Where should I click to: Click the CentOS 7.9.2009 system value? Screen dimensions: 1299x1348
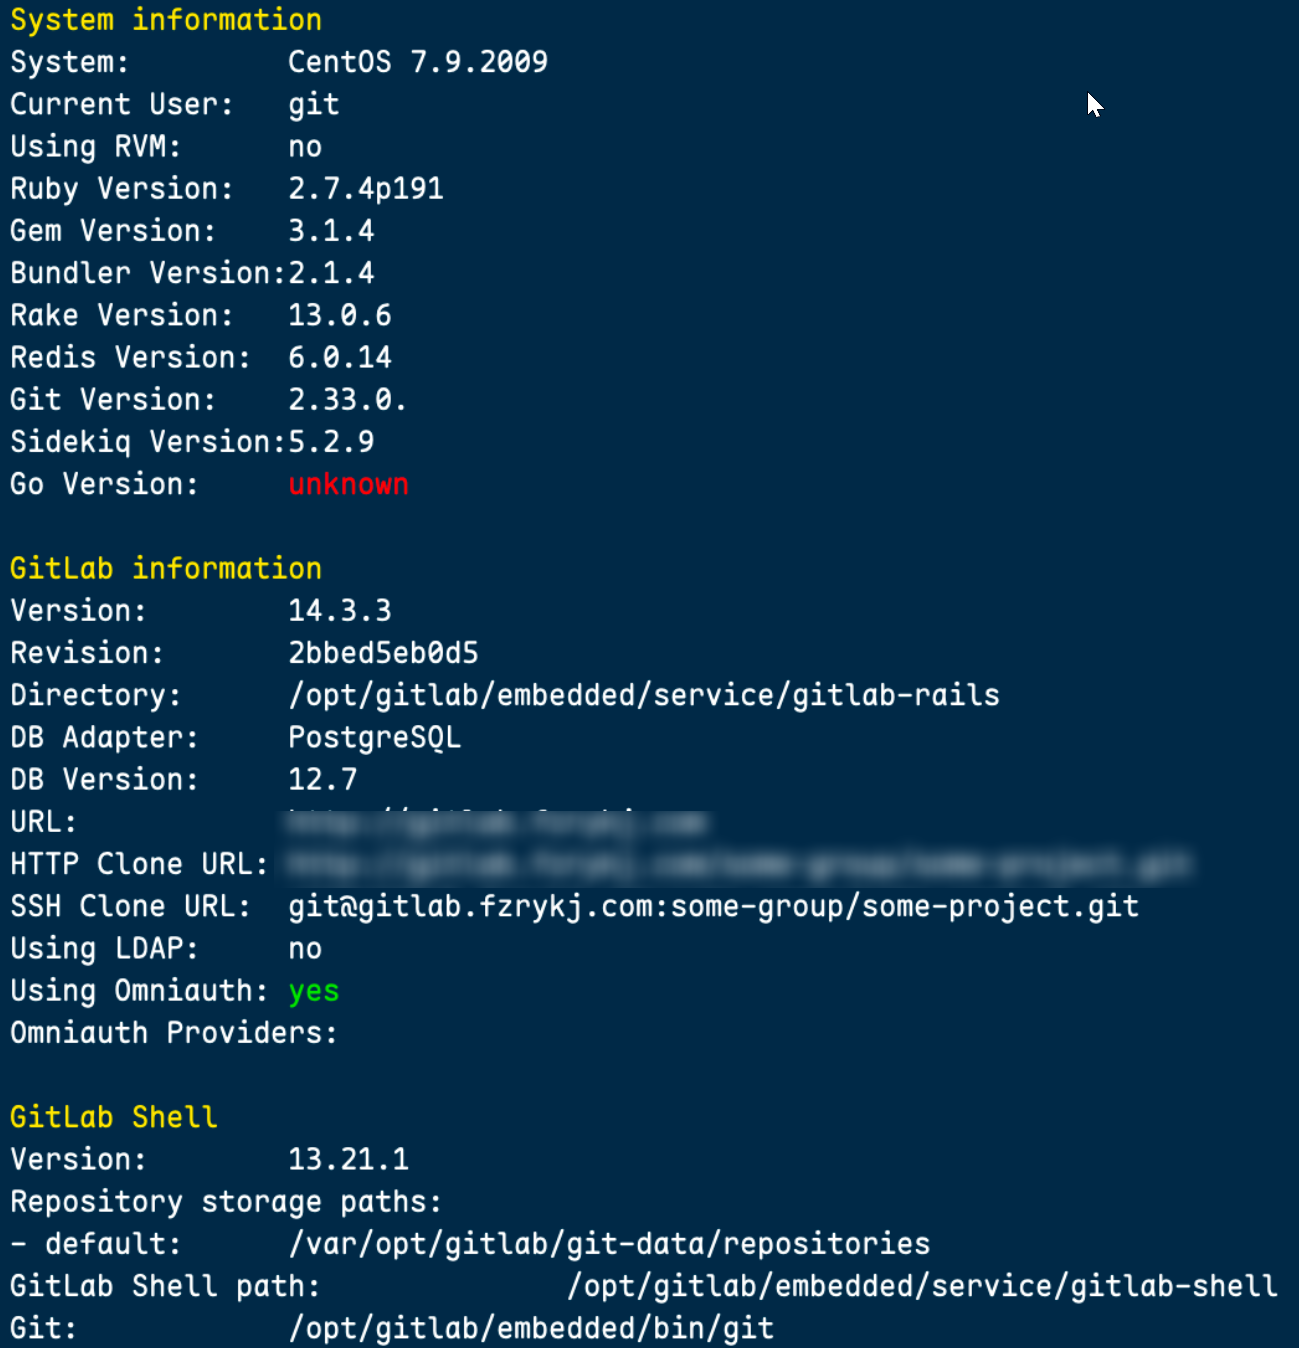point(418,62)
